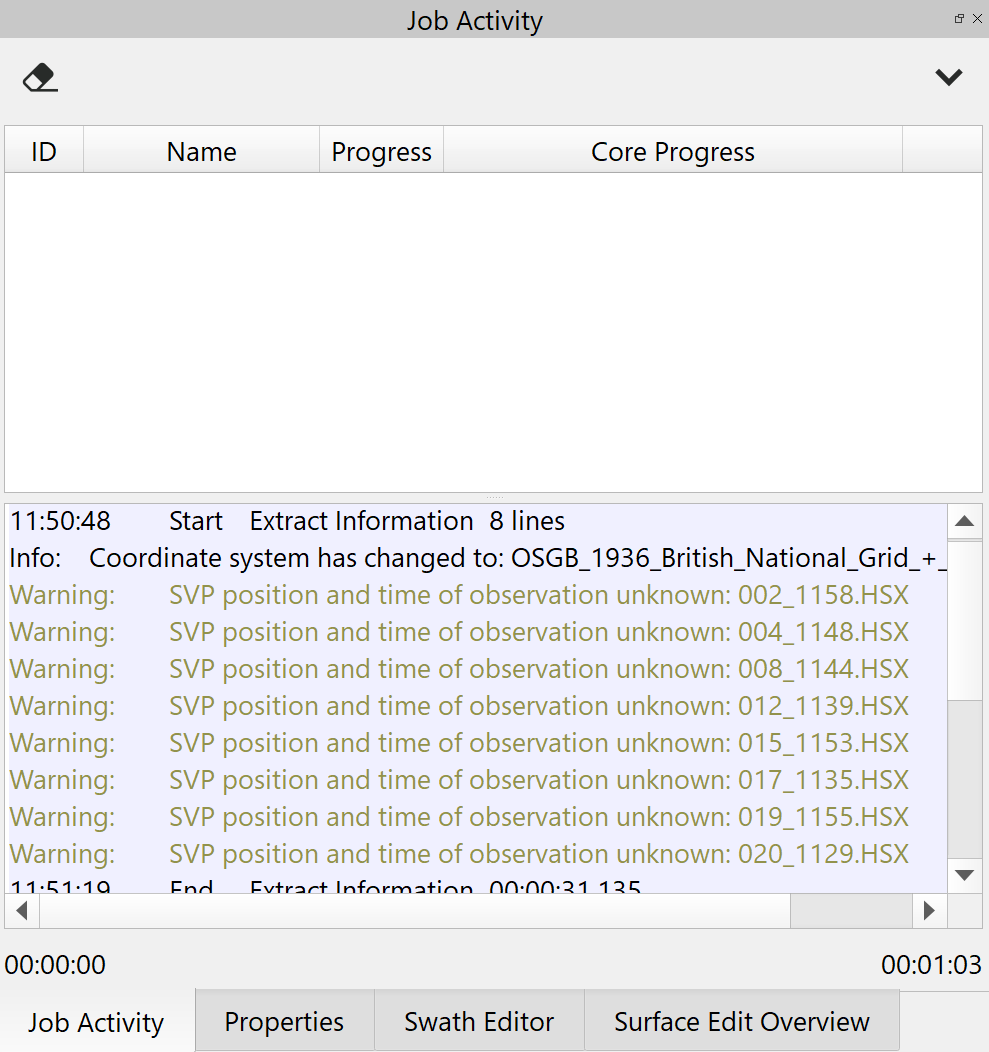Image resolution: width=989 pixels, height=1052 pixels.
Task: Switch to Surface Edit Overview tab
Action: 741,1021
